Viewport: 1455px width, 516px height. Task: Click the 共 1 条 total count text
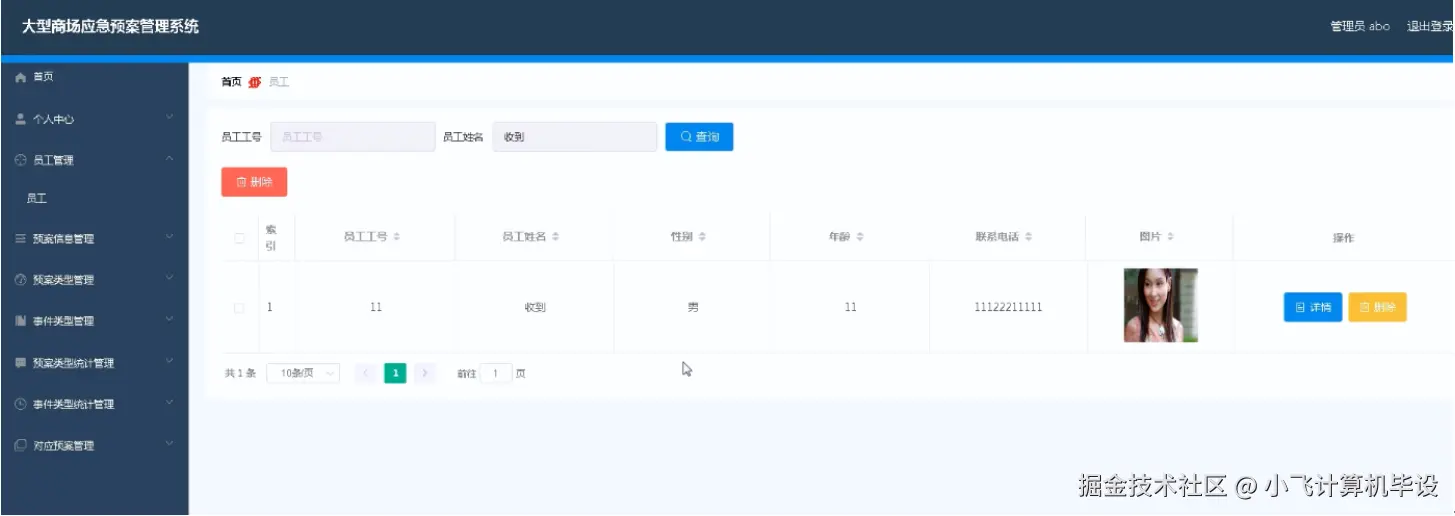click(240, 373)
